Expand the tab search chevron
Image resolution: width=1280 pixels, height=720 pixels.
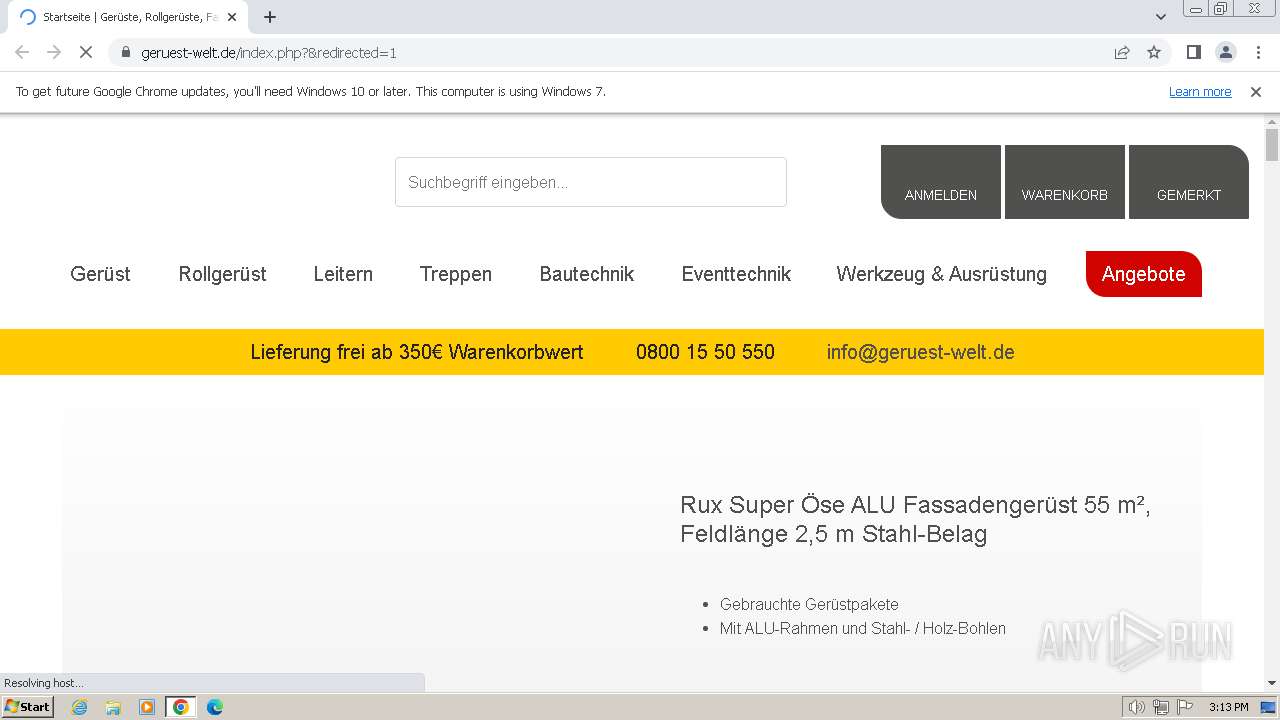click(x=1161, y=17)
